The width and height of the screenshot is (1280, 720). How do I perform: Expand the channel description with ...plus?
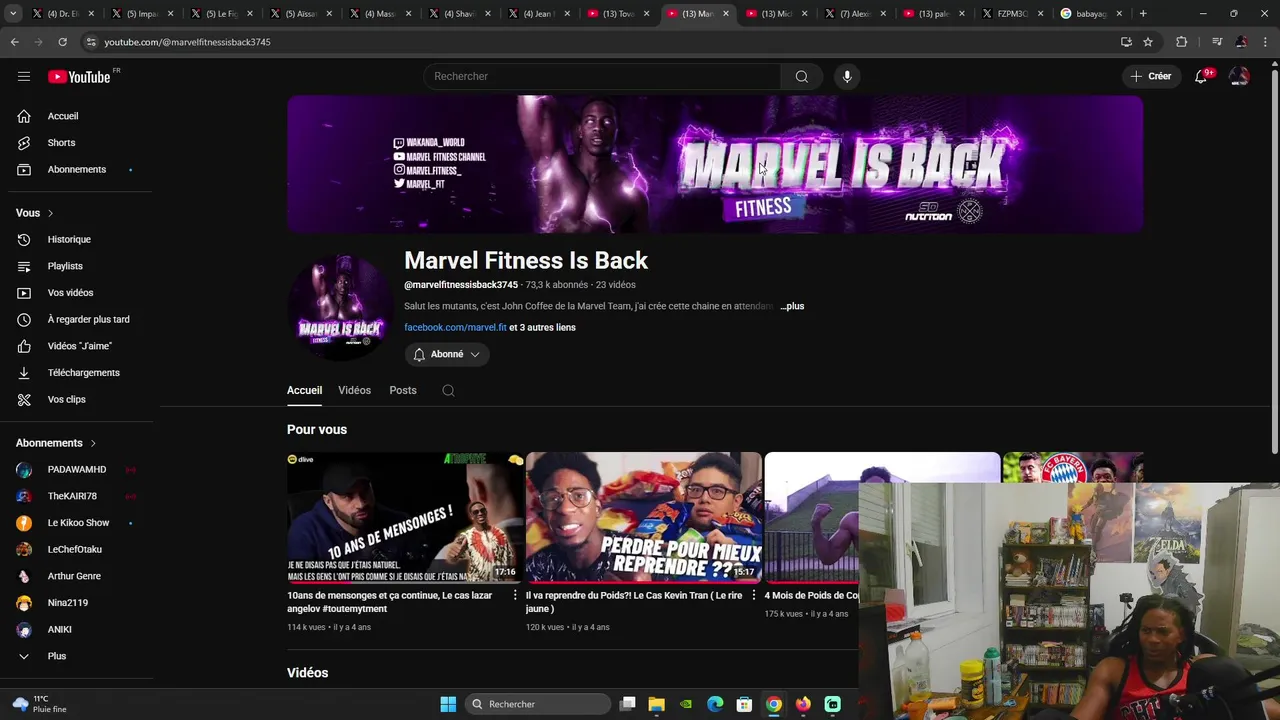point(792,306)
